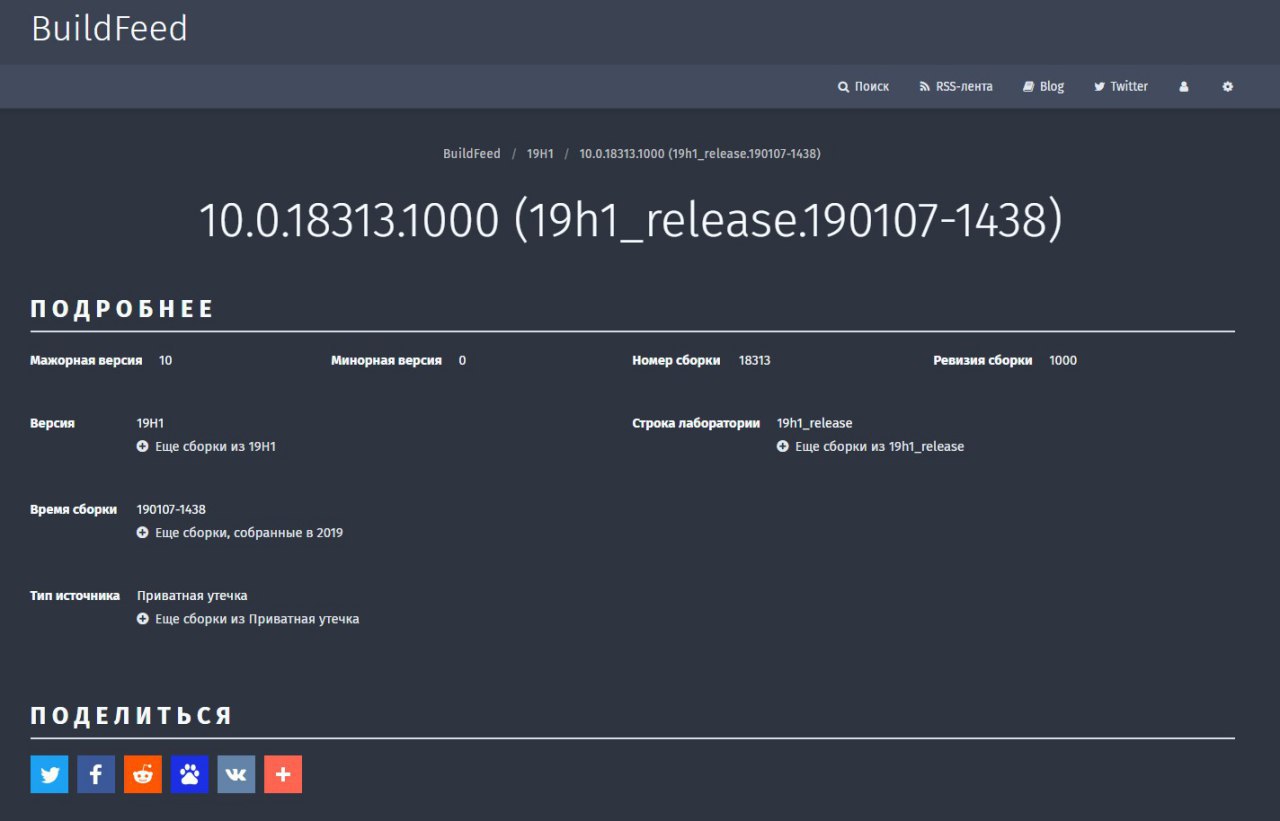
Task: Select the Номер сборки label
Action: 676,361
